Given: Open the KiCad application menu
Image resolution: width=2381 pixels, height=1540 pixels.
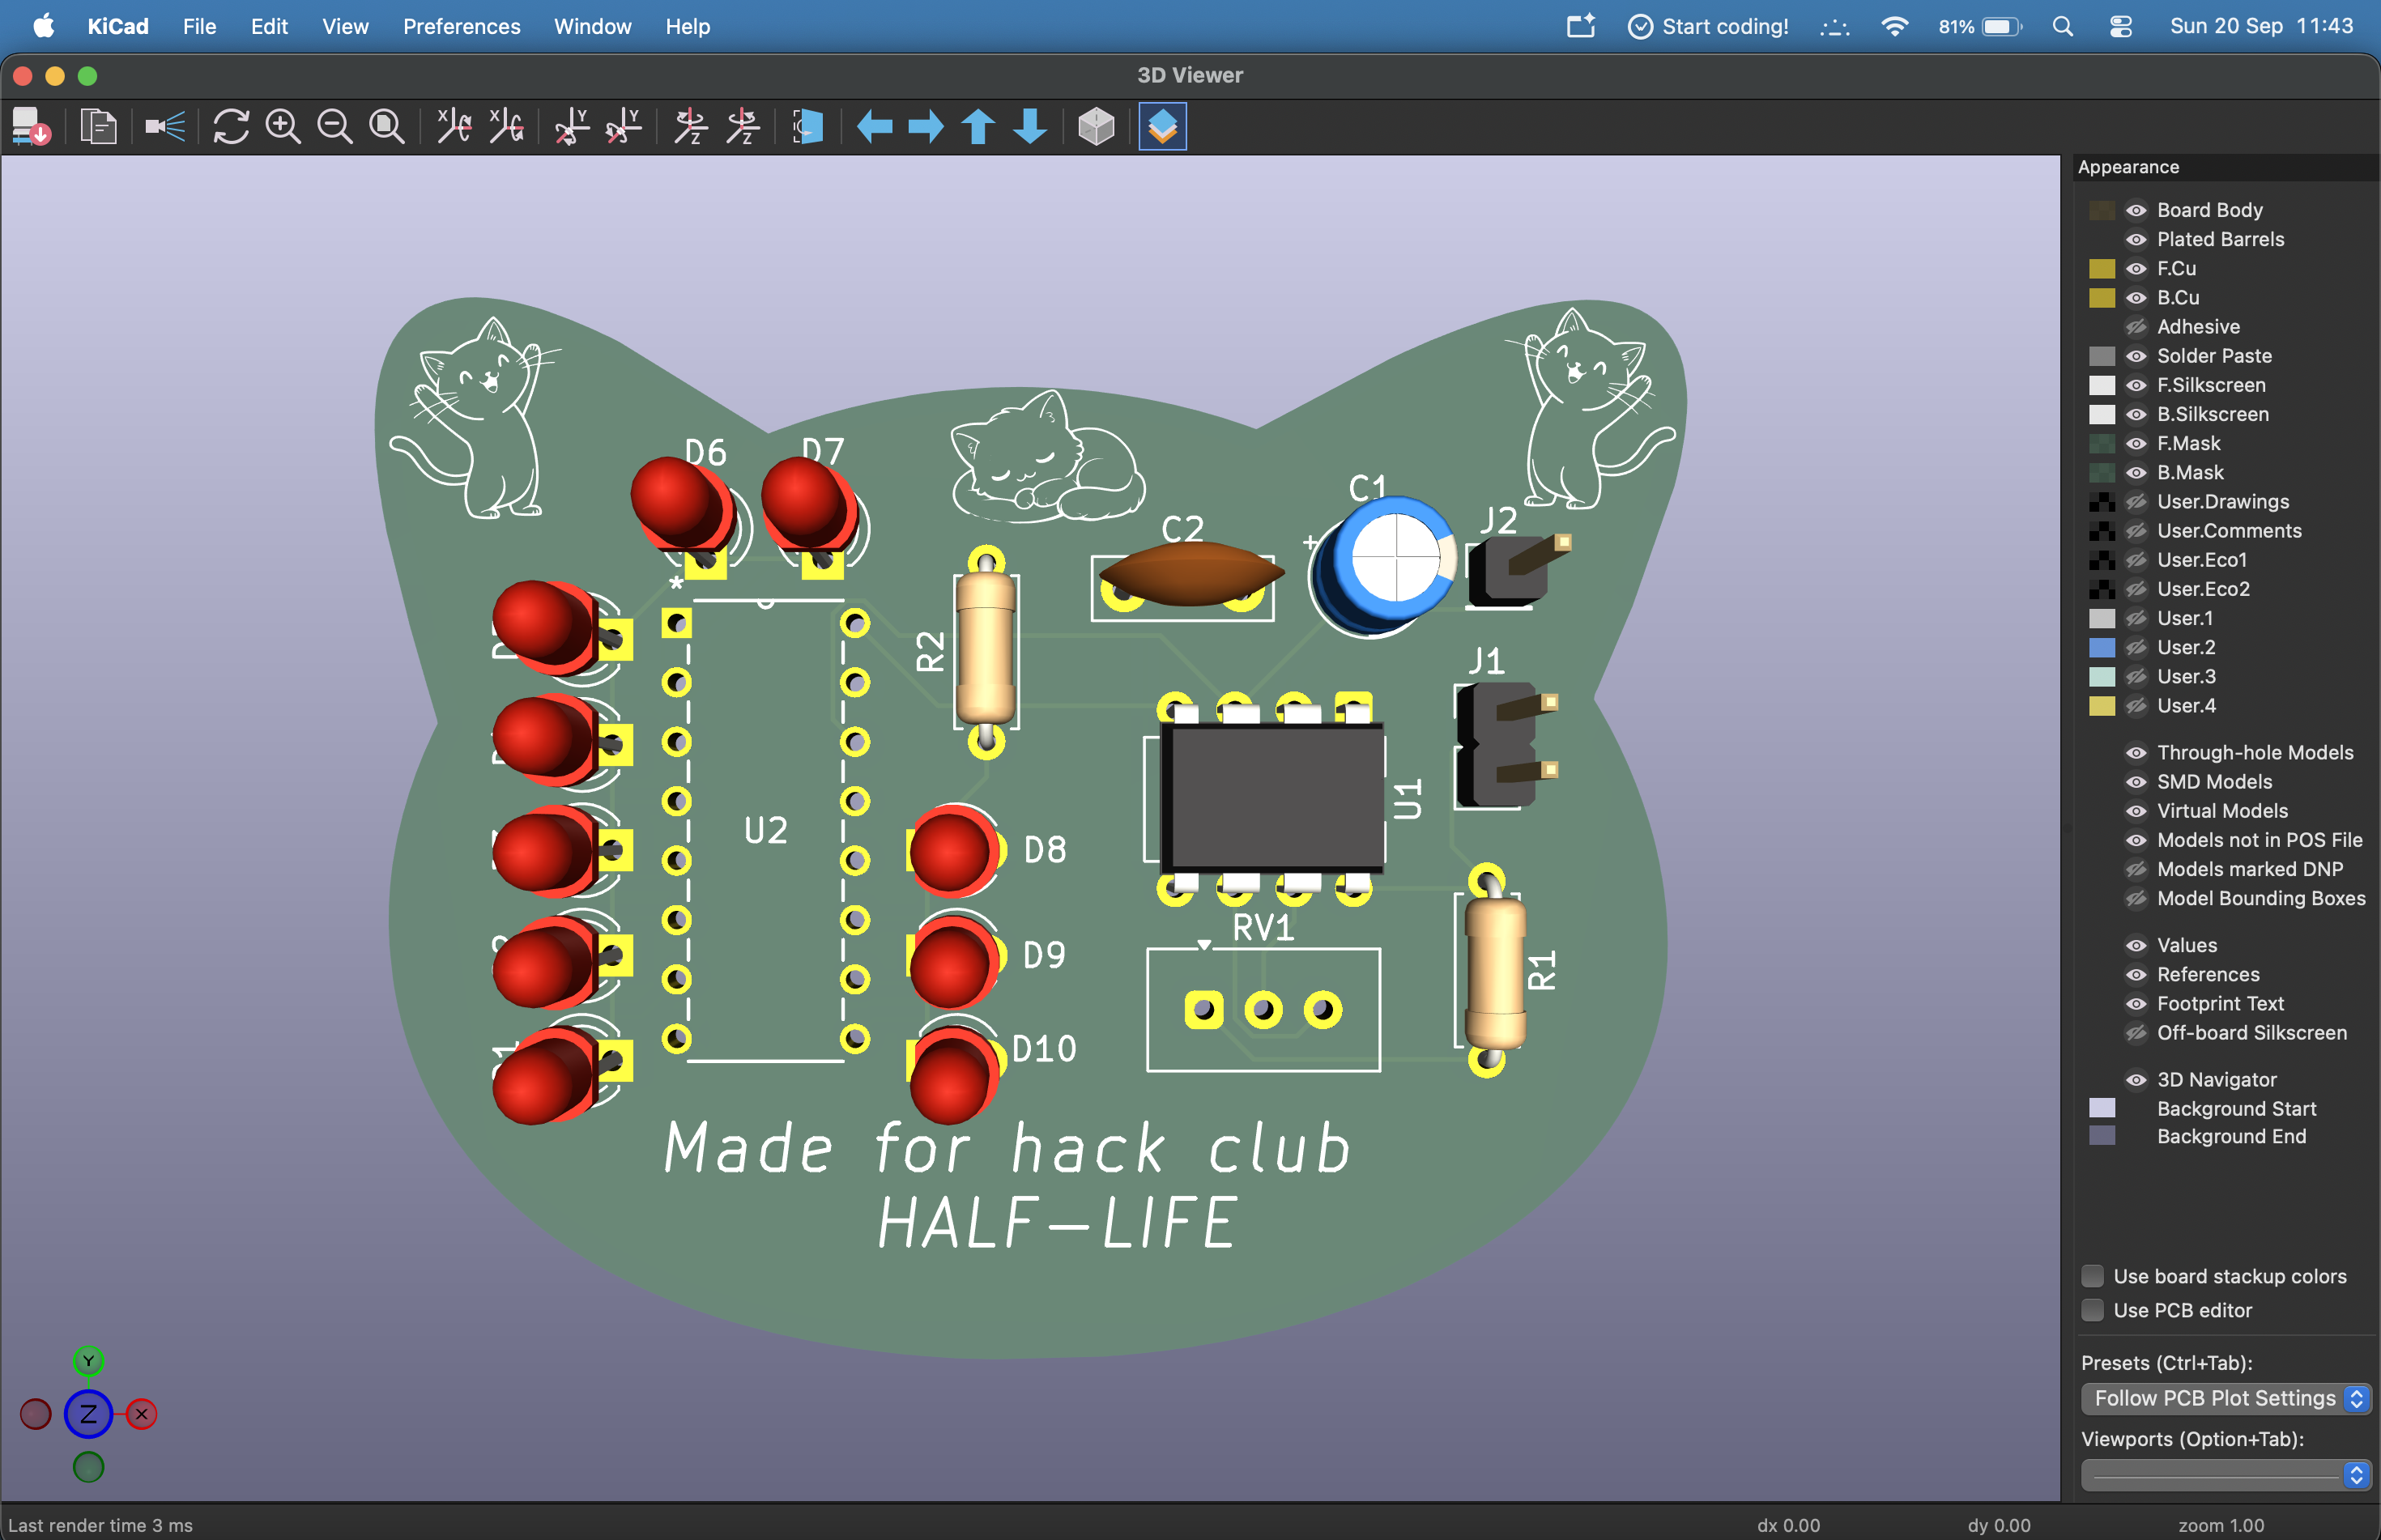Looking at the screenshot, I should pos(118,27).
